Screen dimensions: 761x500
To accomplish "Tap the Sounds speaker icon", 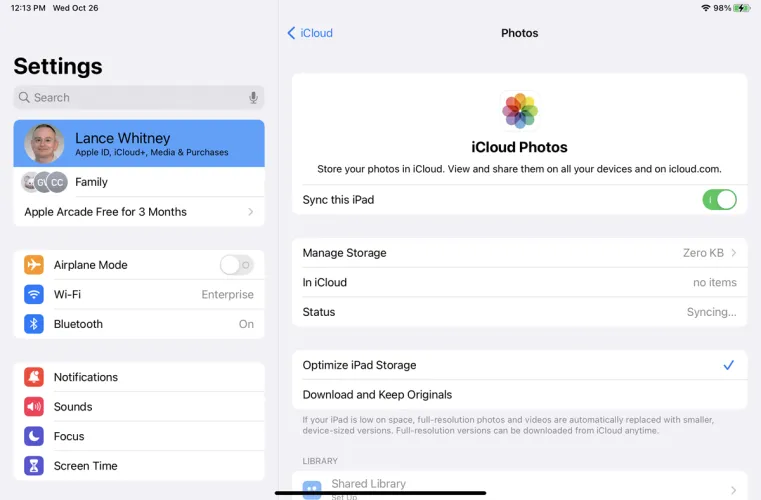I will (35, 407).
